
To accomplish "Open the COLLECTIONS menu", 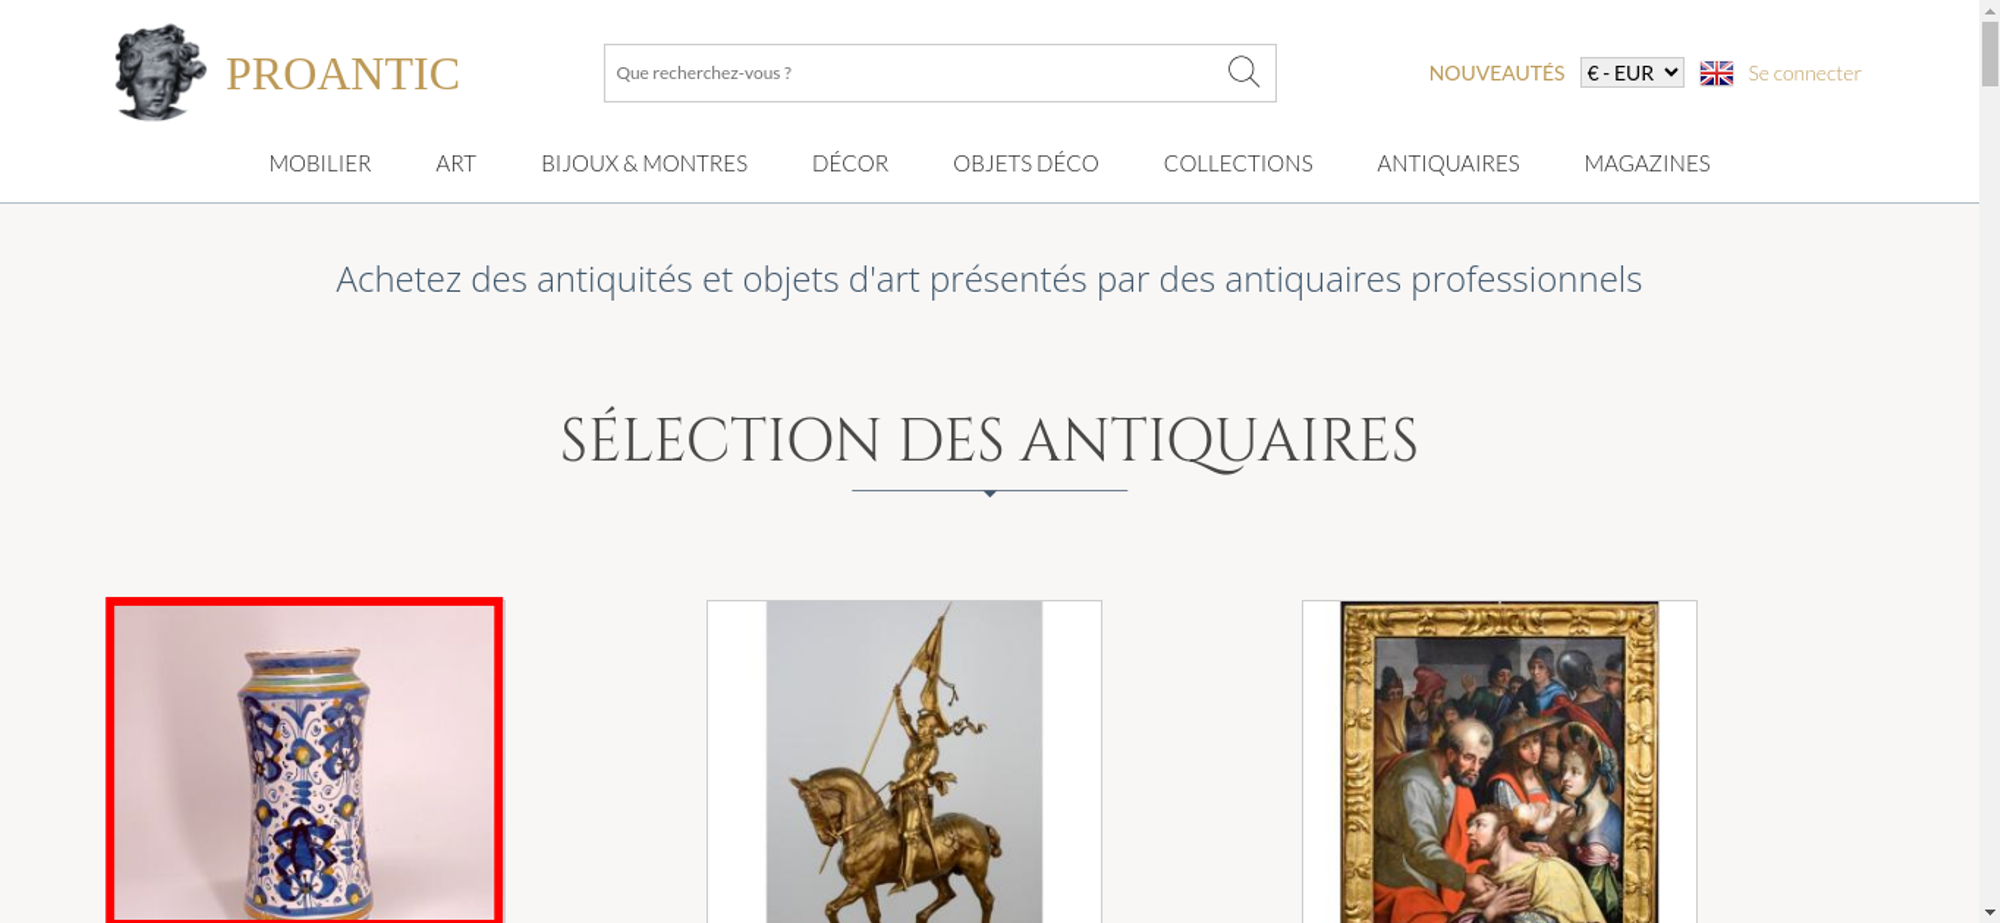I will pos(1238,163).
